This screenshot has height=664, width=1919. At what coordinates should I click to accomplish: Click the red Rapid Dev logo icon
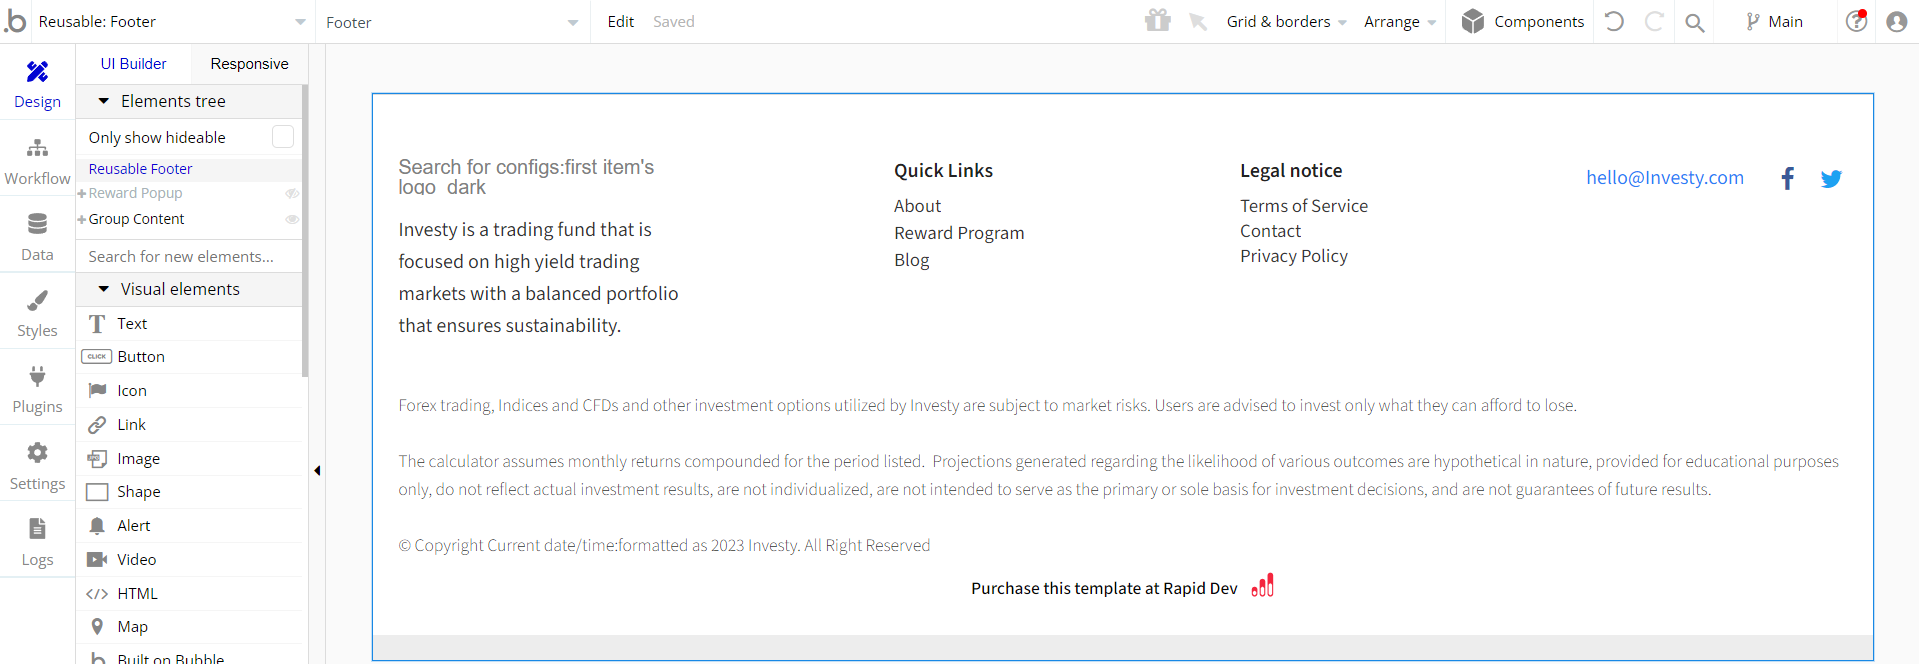[1263, 586]
